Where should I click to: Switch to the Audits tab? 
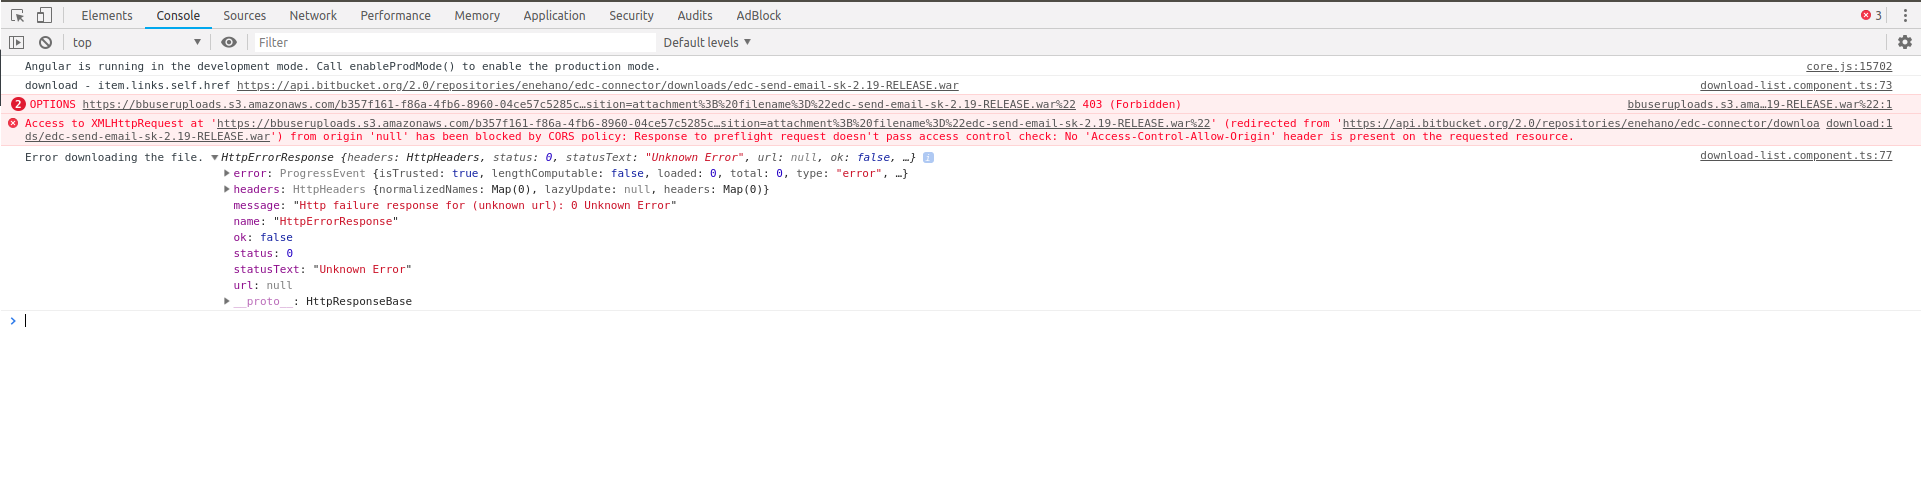[695, 15]
